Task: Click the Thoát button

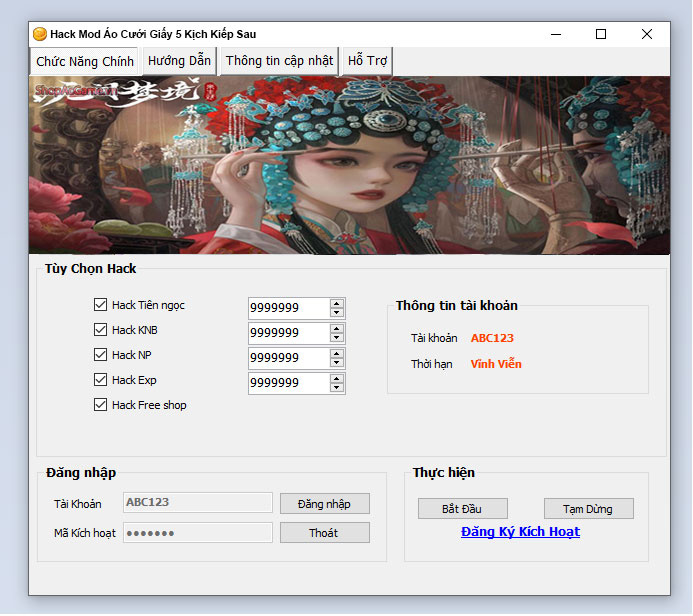Action: (325, 533)
